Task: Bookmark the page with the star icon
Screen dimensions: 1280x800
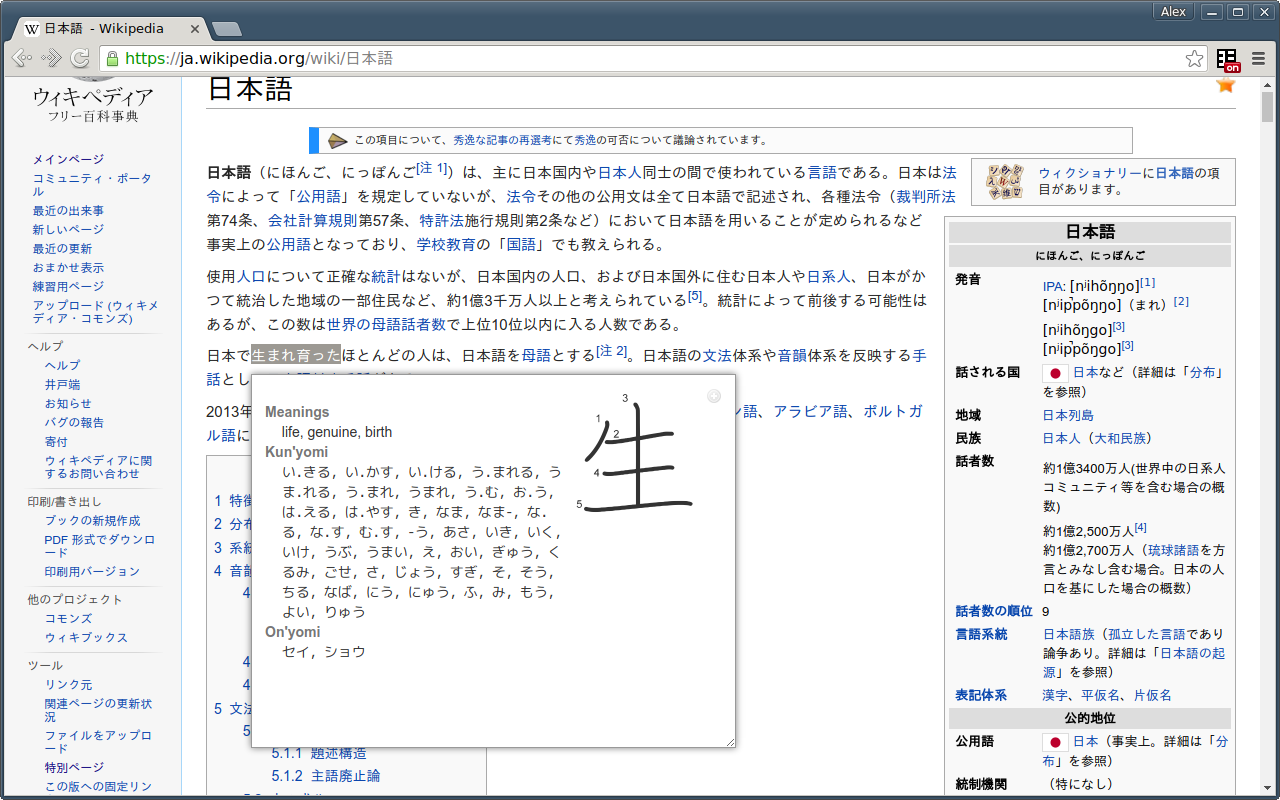Action: [x=1194, y=58]
